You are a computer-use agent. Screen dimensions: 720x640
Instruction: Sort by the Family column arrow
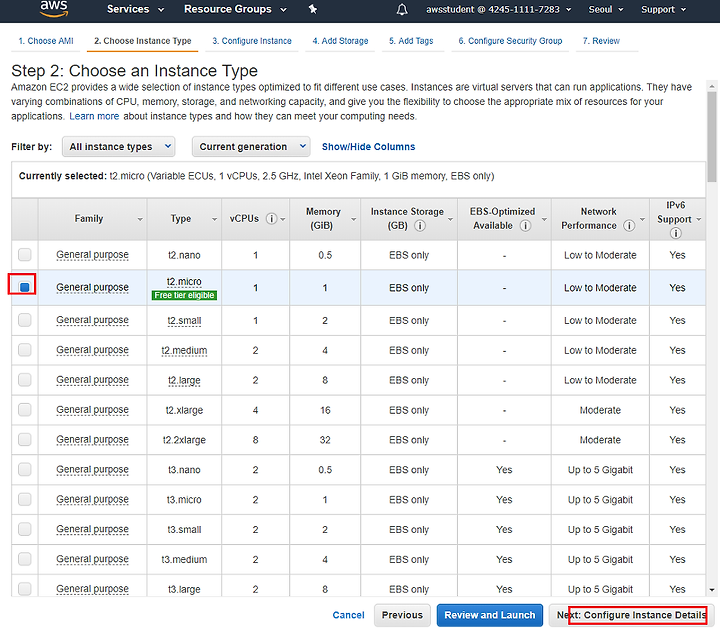(140, 220)
